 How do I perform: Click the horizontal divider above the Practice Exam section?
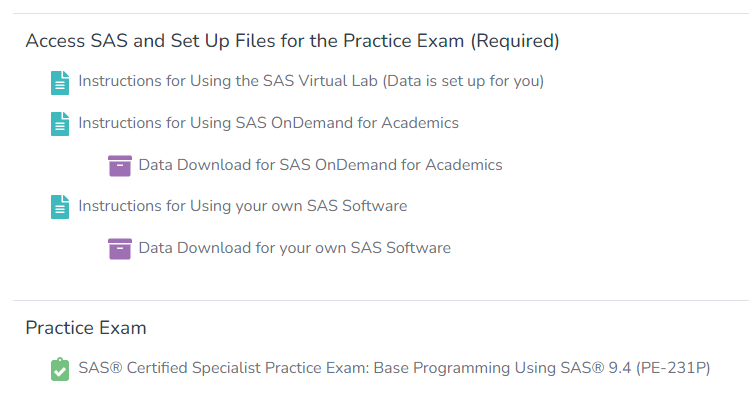click(x=380, y=300)
